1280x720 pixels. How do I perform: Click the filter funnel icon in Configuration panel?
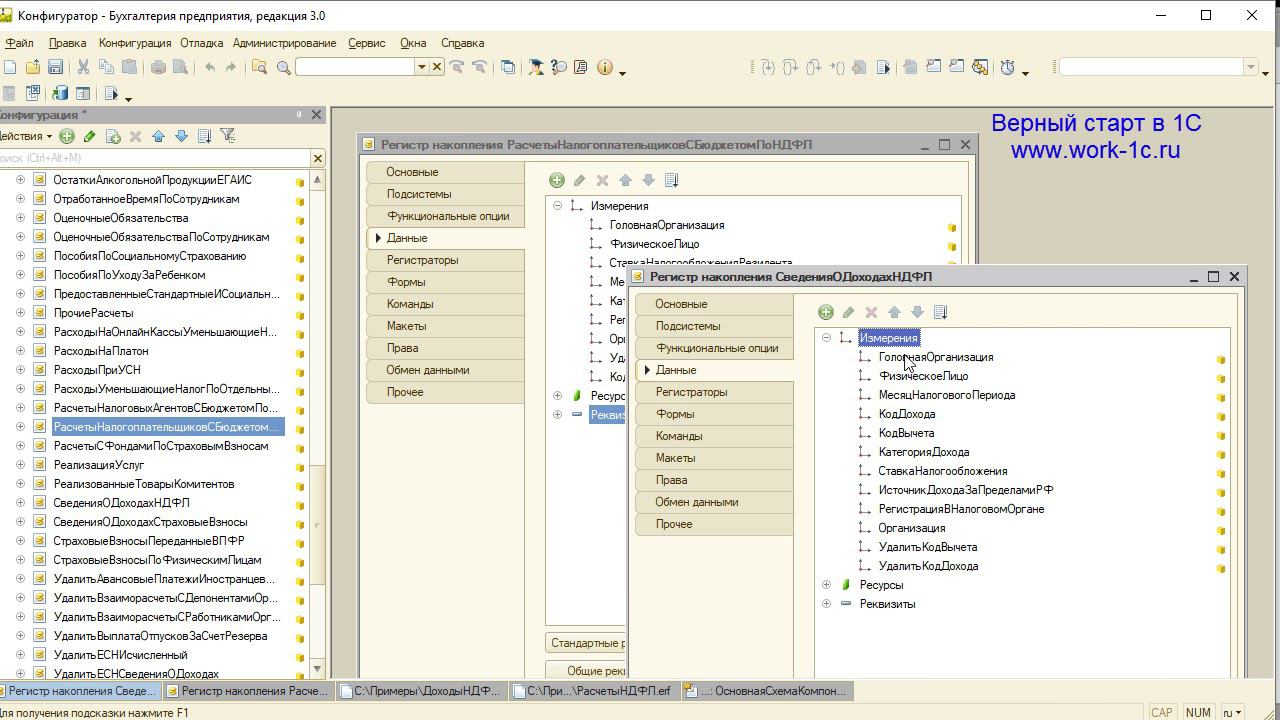(x=228, y=136)
